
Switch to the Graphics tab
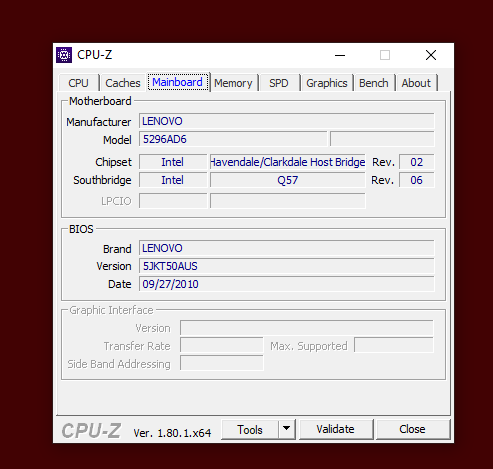point(327,83)
